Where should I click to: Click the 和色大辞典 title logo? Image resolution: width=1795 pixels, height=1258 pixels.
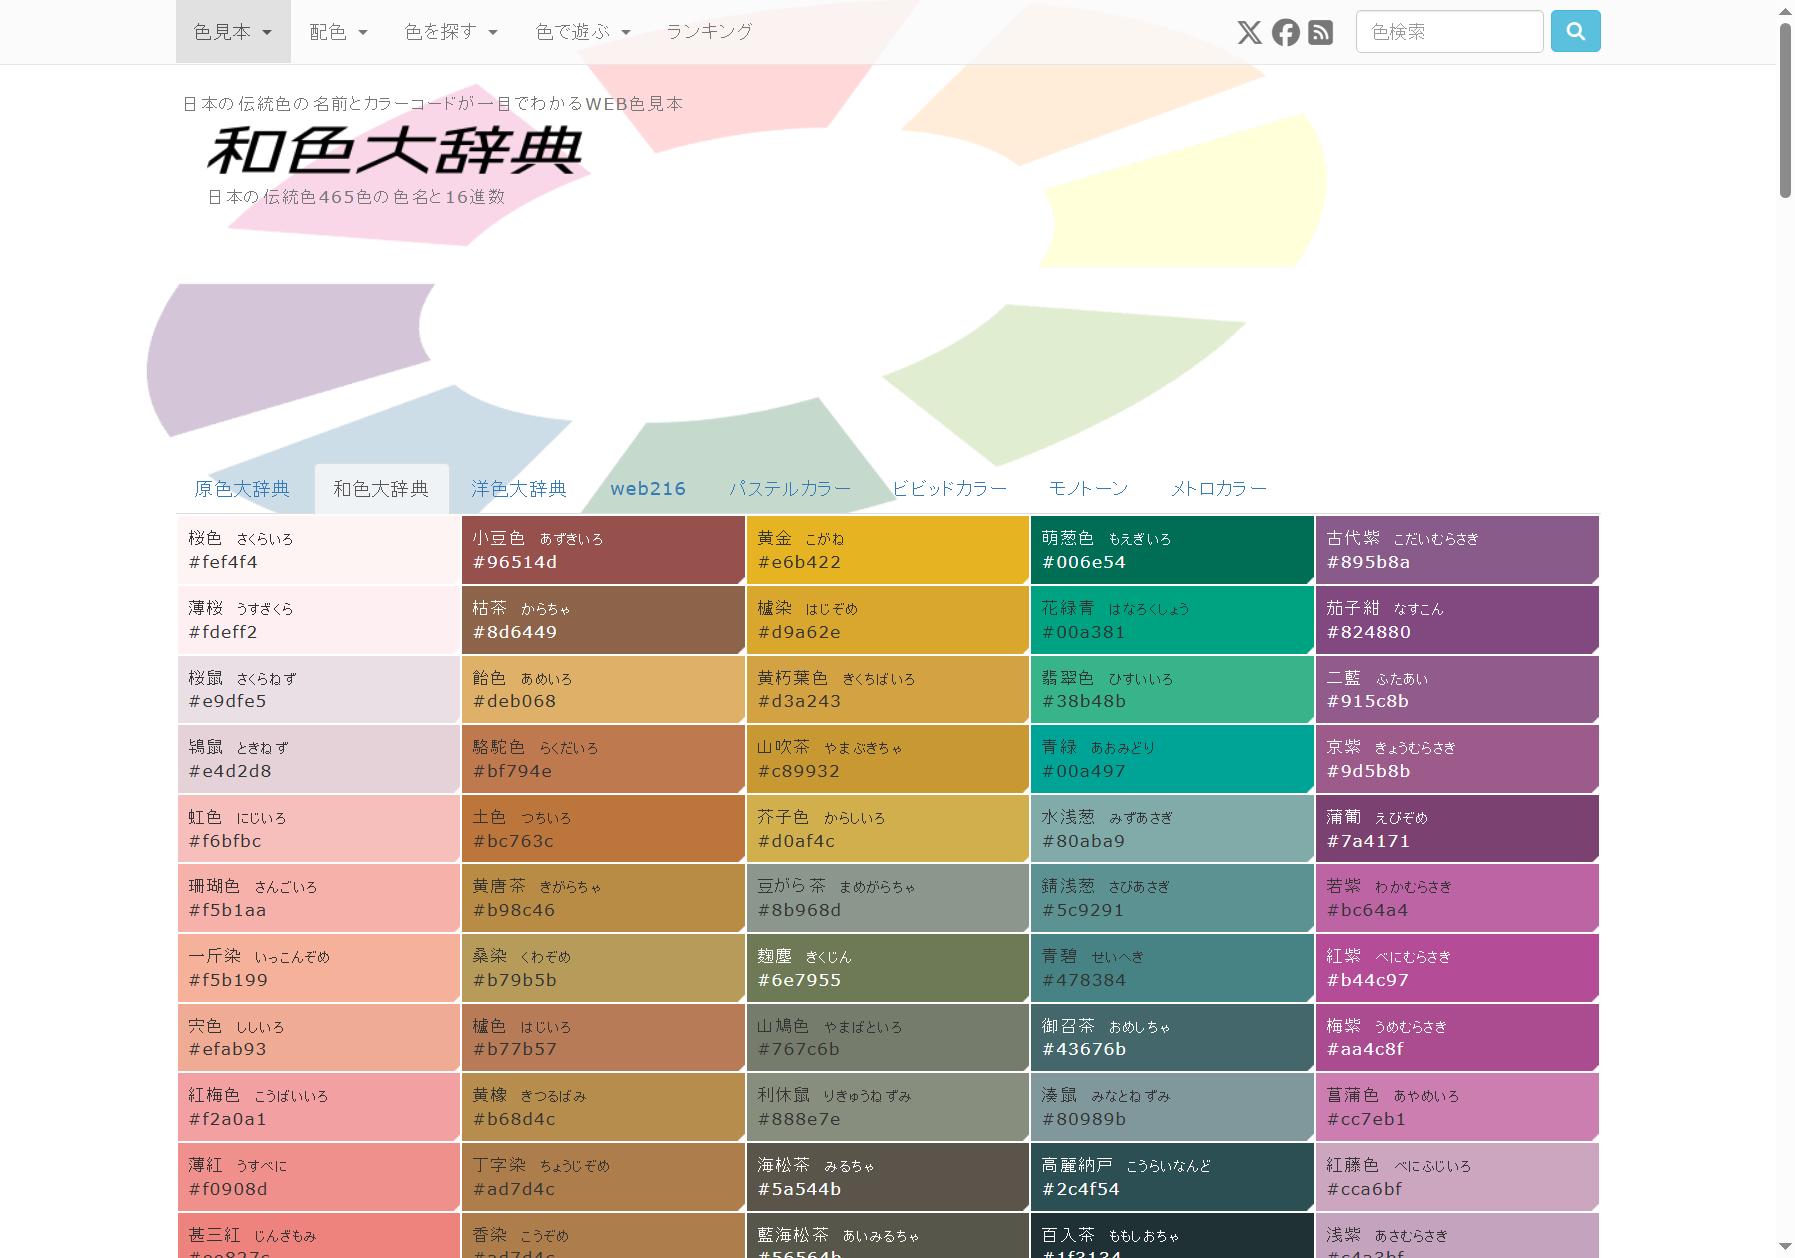tap(394, 151)
